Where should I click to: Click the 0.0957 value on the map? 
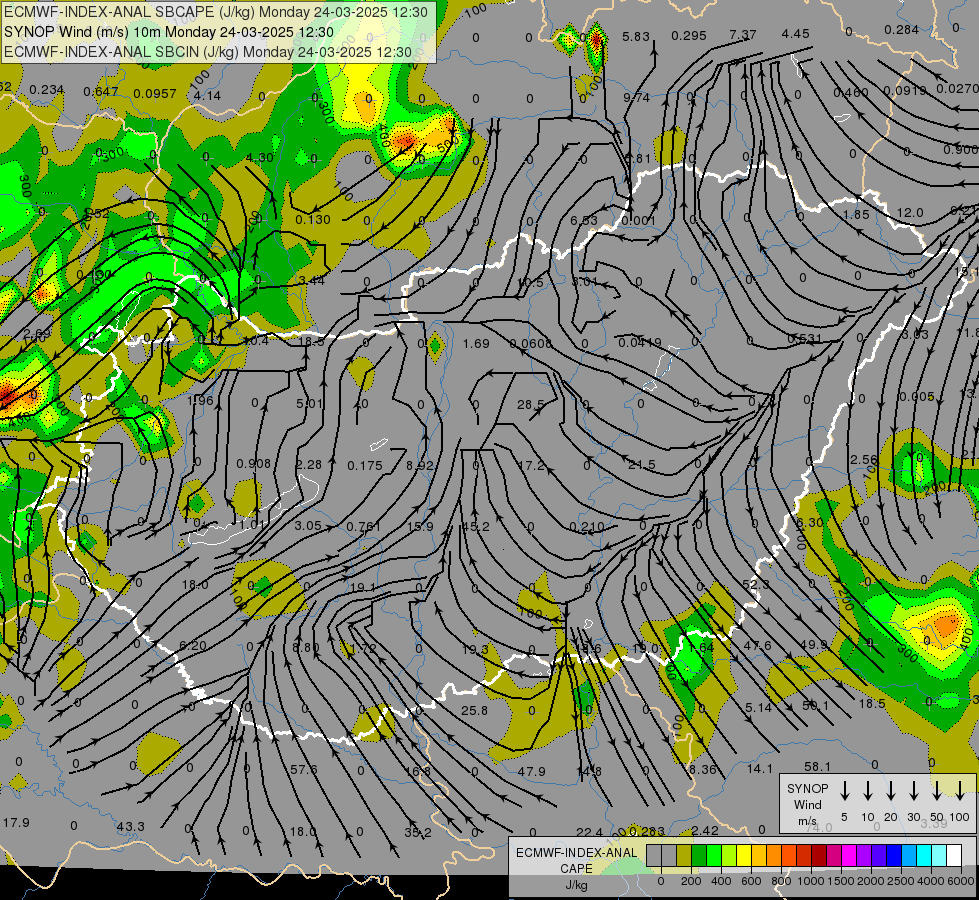tap(155, 94)
